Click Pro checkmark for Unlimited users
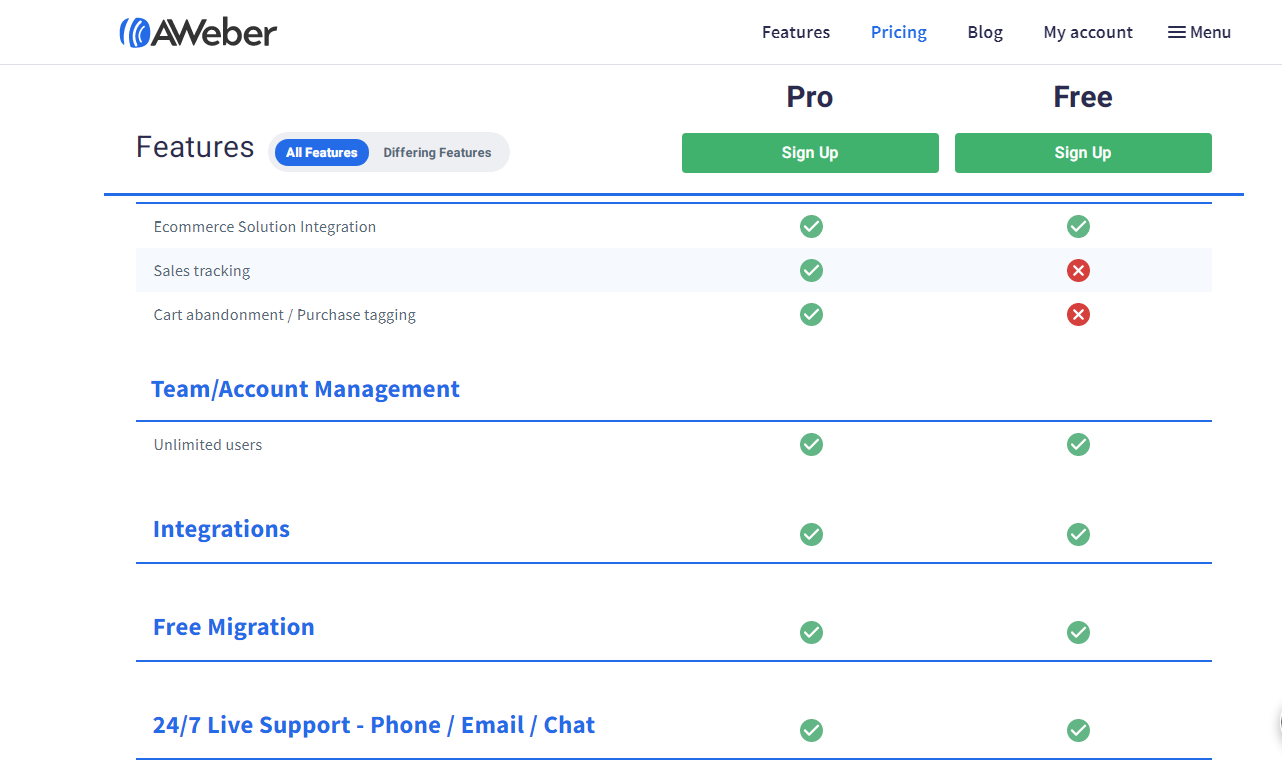 (x=811, y=444)
